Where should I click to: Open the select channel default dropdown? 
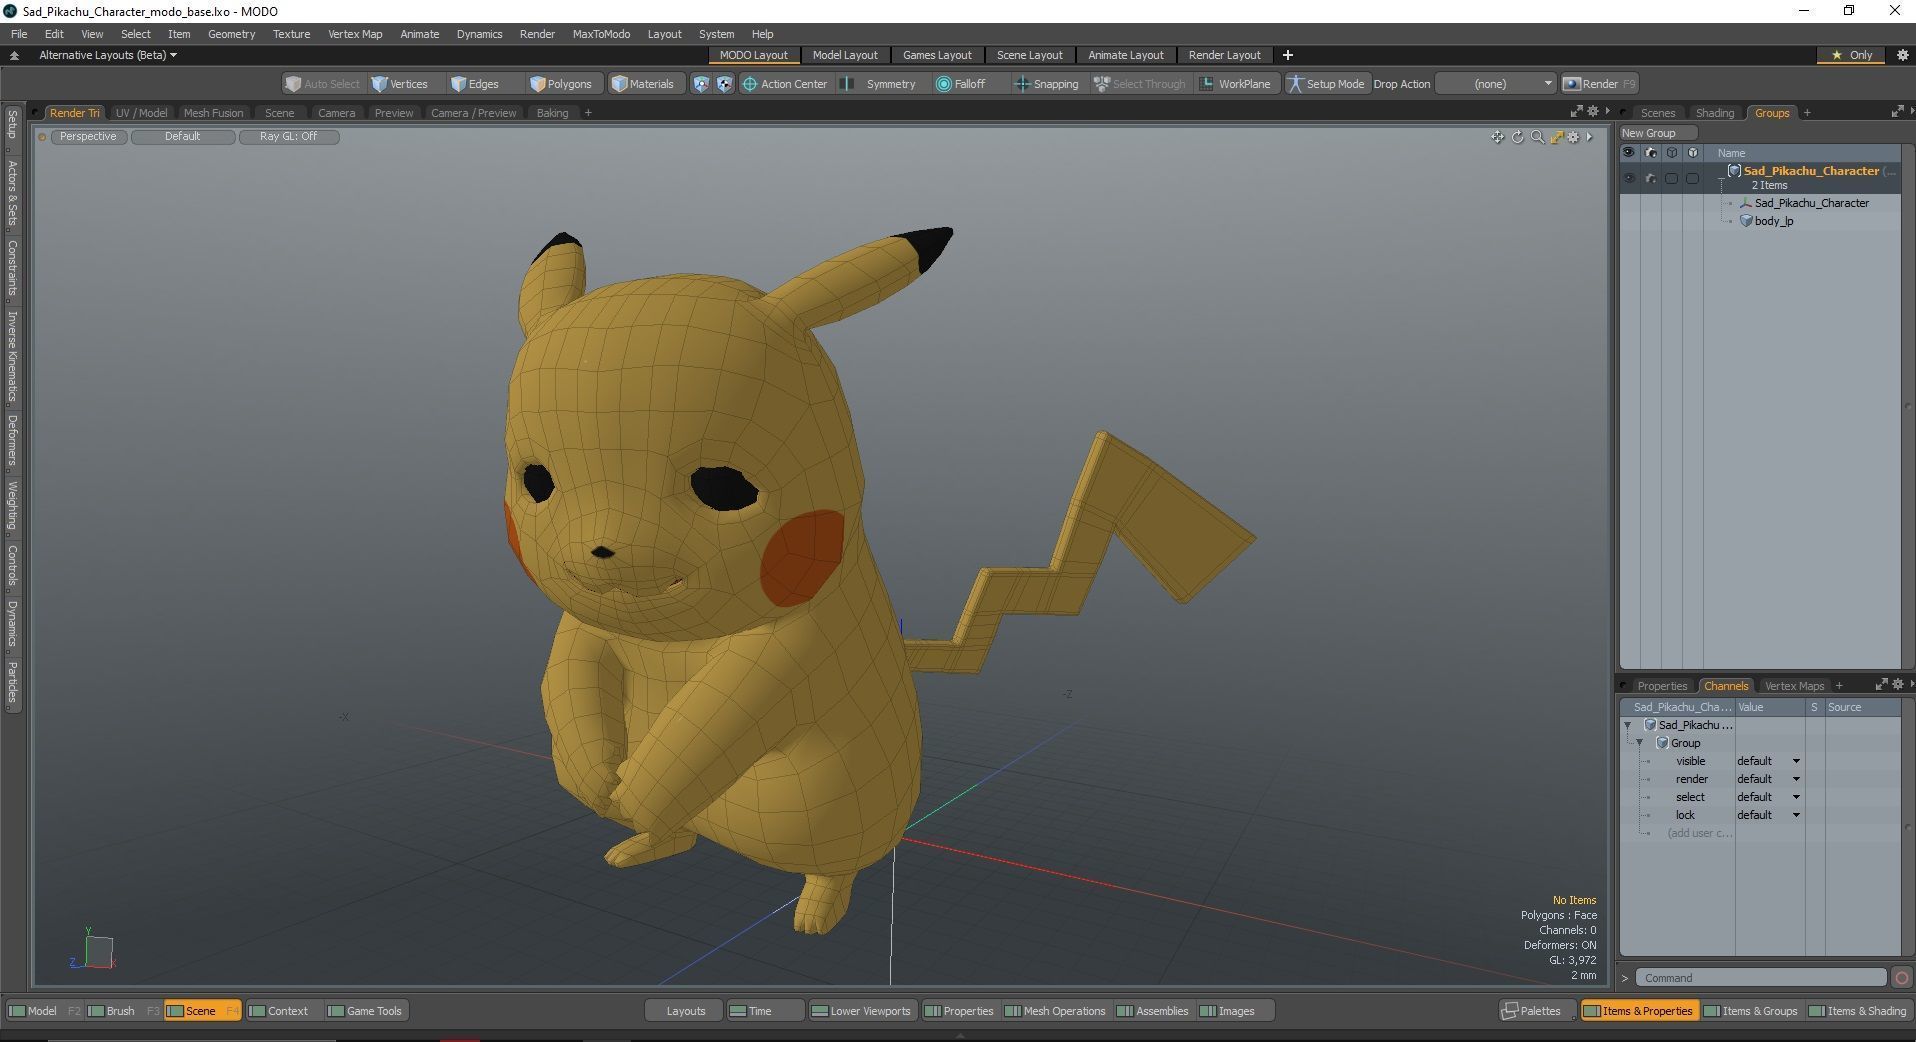pos(1768,797)
